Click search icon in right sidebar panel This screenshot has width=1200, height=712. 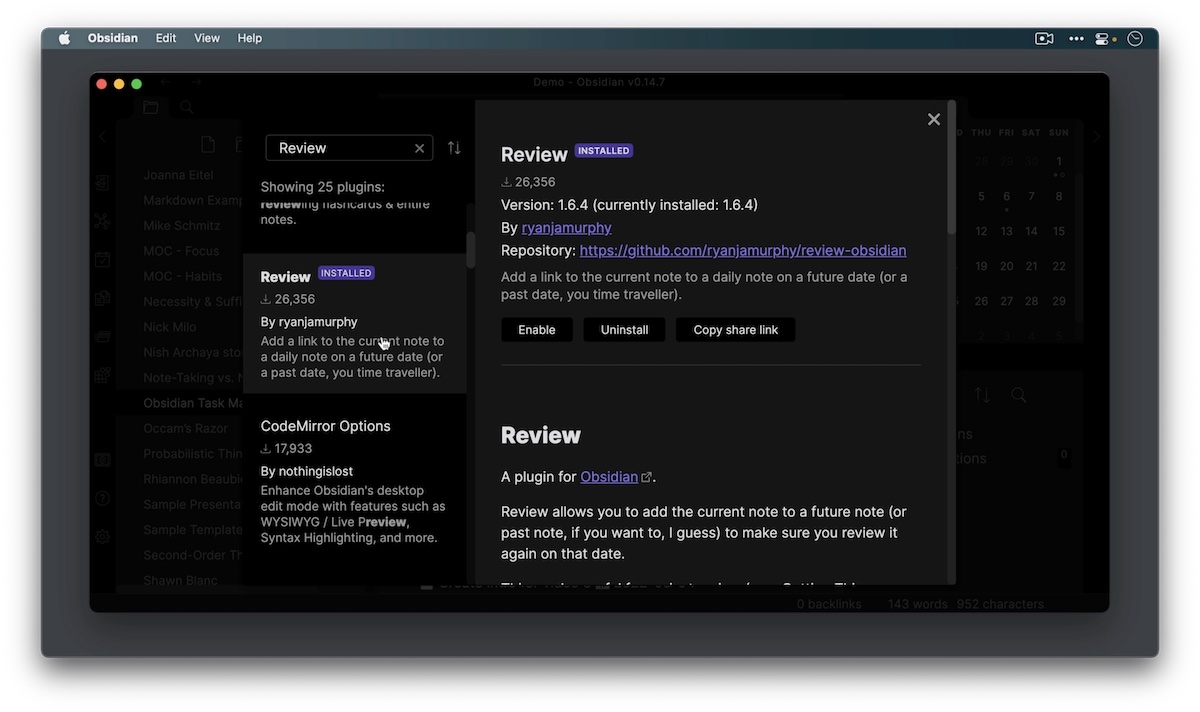tap(1018, 395)
